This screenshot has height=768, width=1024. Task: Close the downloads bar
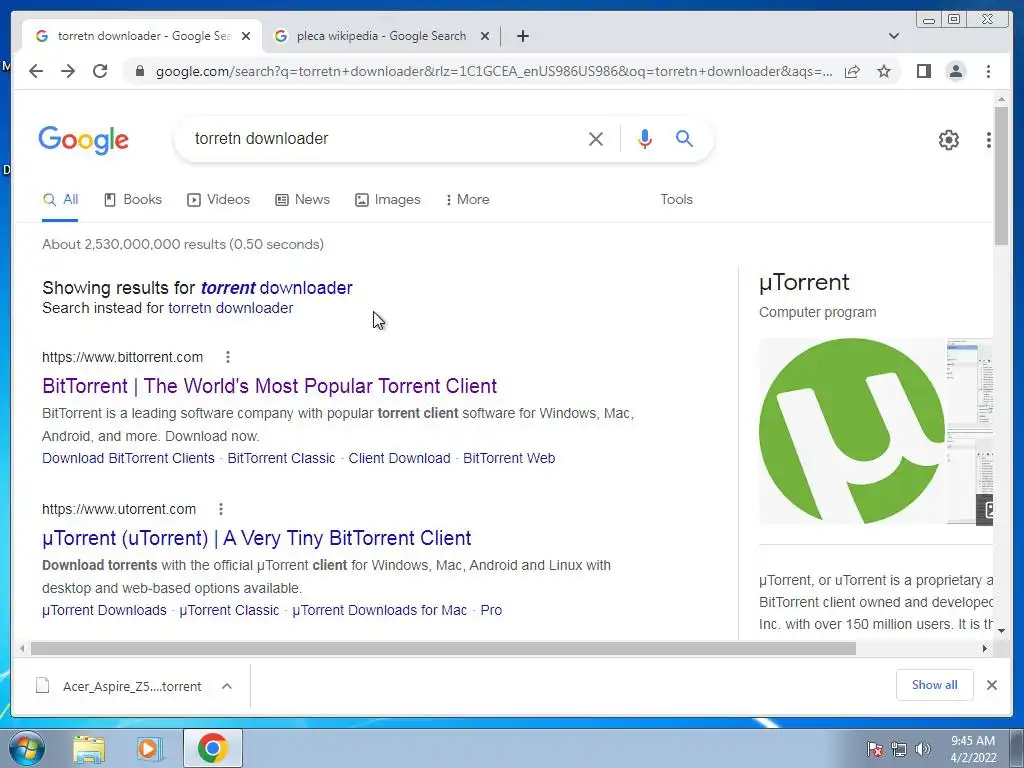pos(991,685)
